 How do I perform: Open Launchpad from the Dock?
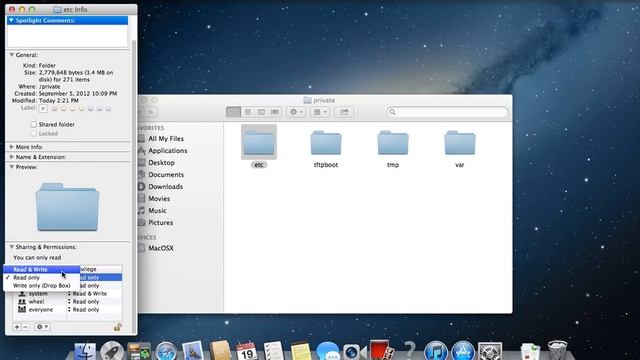click(x=112, y=351)
